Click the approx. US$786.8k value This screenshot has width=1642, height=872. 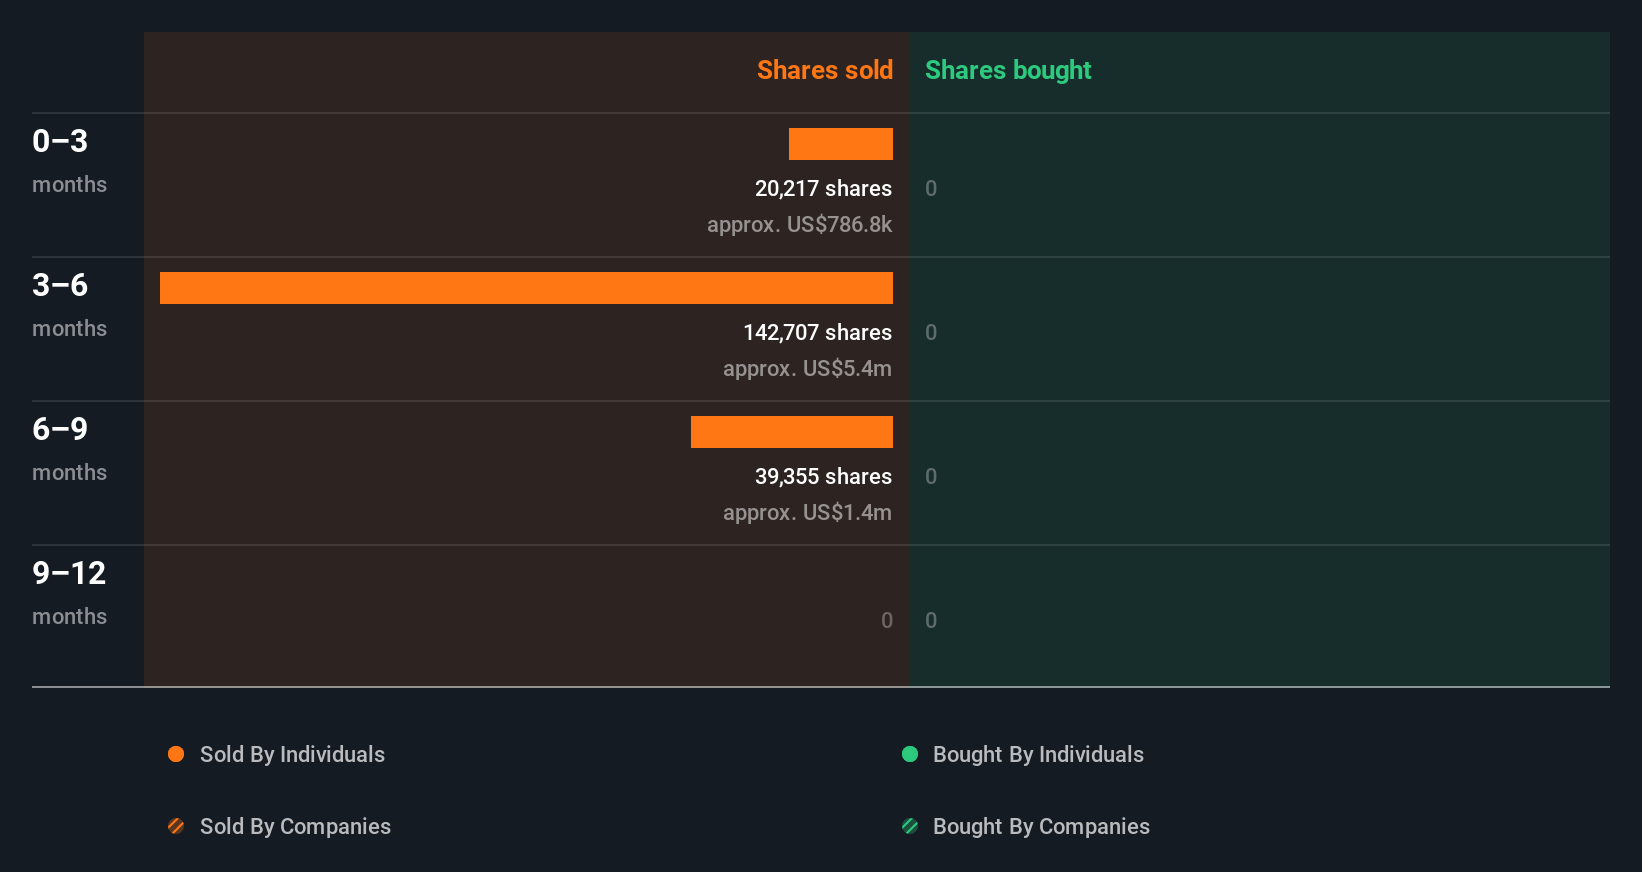pyautogui.click(x=799, y=224)
